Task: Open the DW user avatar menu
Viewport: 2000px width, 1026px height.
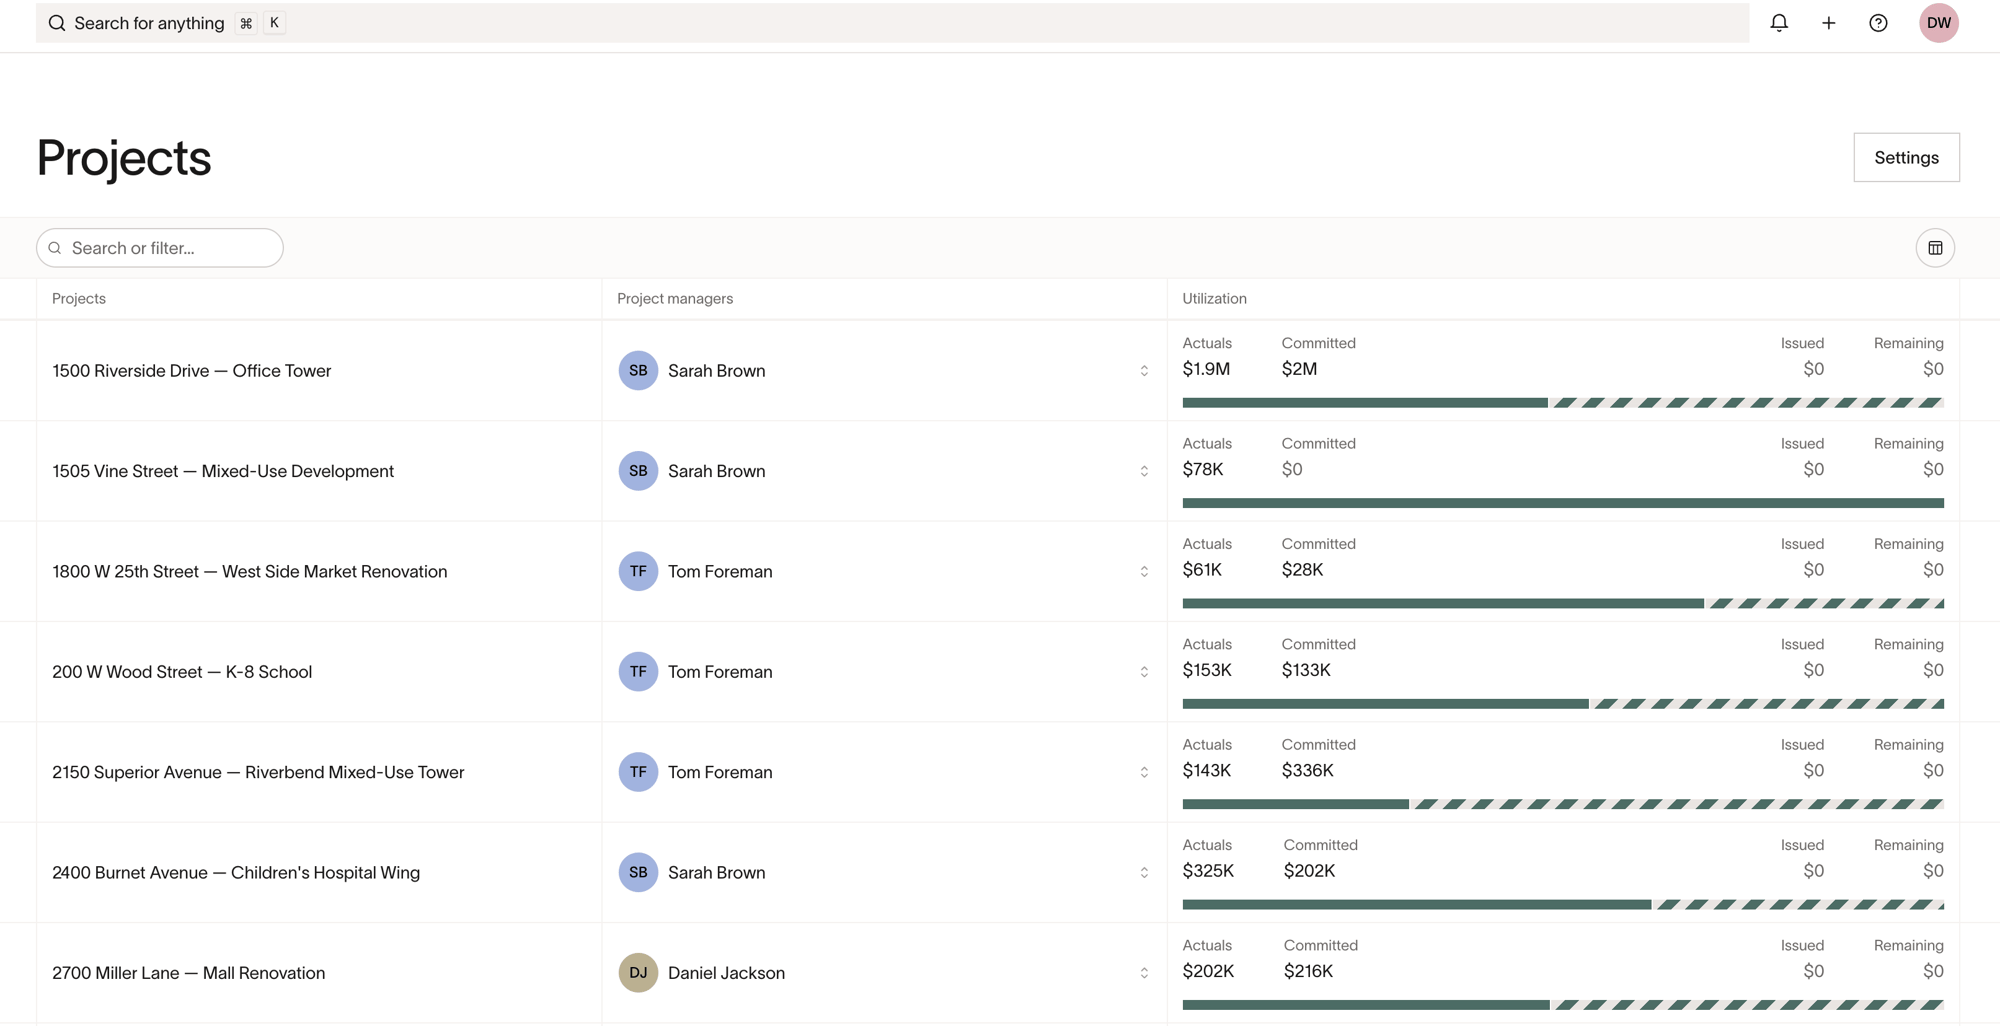Action: [1939, 23]
